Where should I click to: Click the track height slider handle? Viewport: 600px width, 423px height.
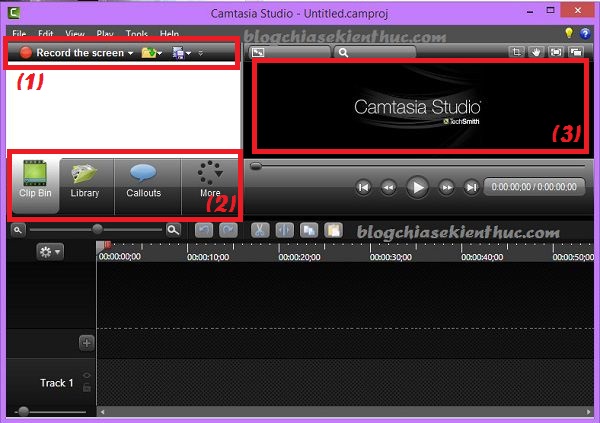[x=23, y=412]
